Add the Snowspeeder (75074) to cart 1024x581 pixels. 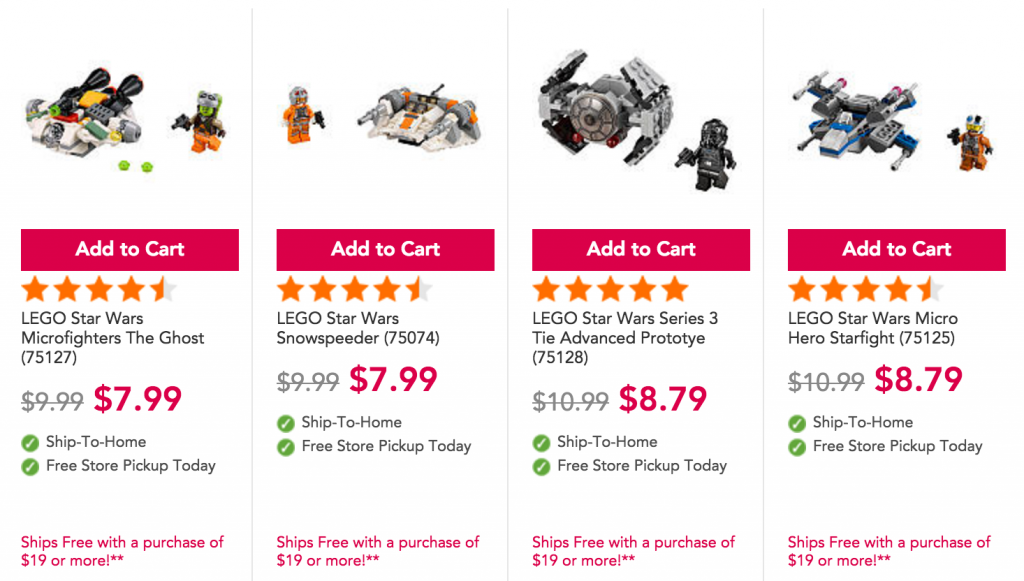pyautogui.click(x=385, y=249)
